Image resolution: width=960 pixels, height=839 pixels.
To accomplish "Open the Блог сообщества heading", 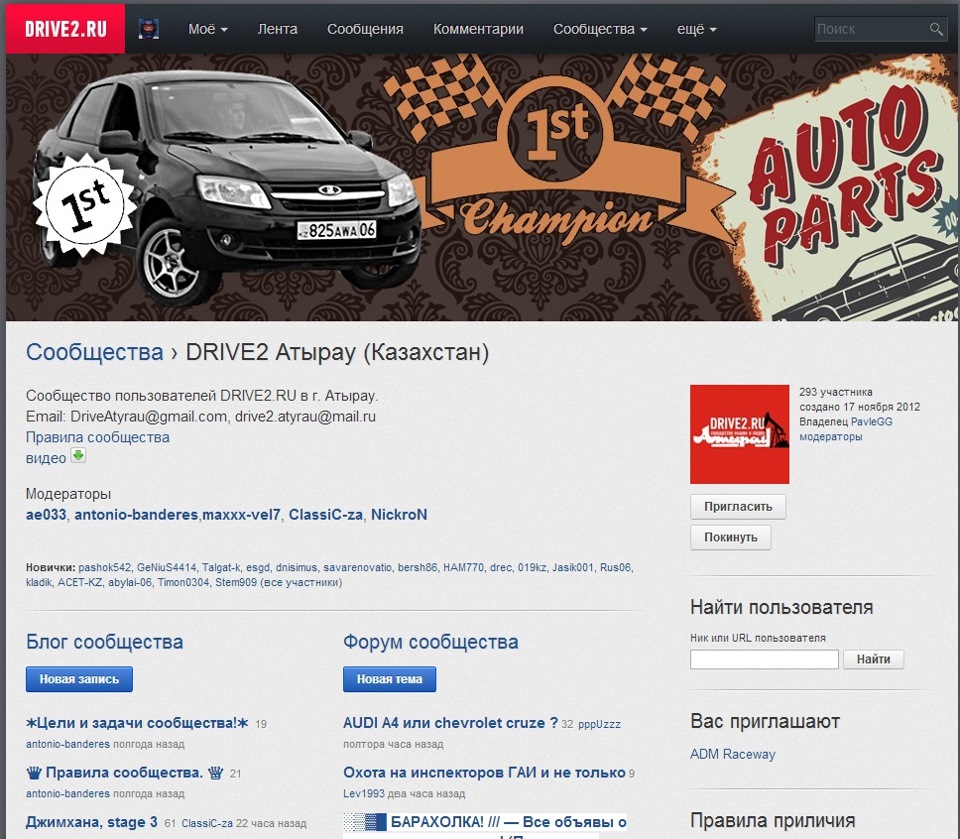I will 105,641.
